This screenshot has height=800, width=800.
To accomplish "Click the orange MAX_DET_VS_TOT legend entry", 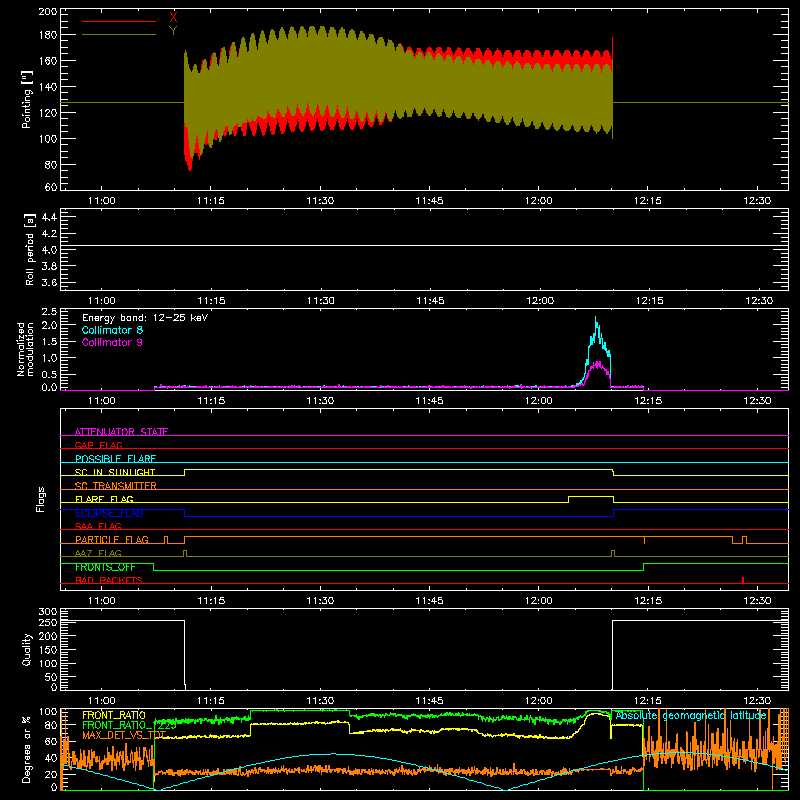I will pyautogui.click(x=124, y=735).
